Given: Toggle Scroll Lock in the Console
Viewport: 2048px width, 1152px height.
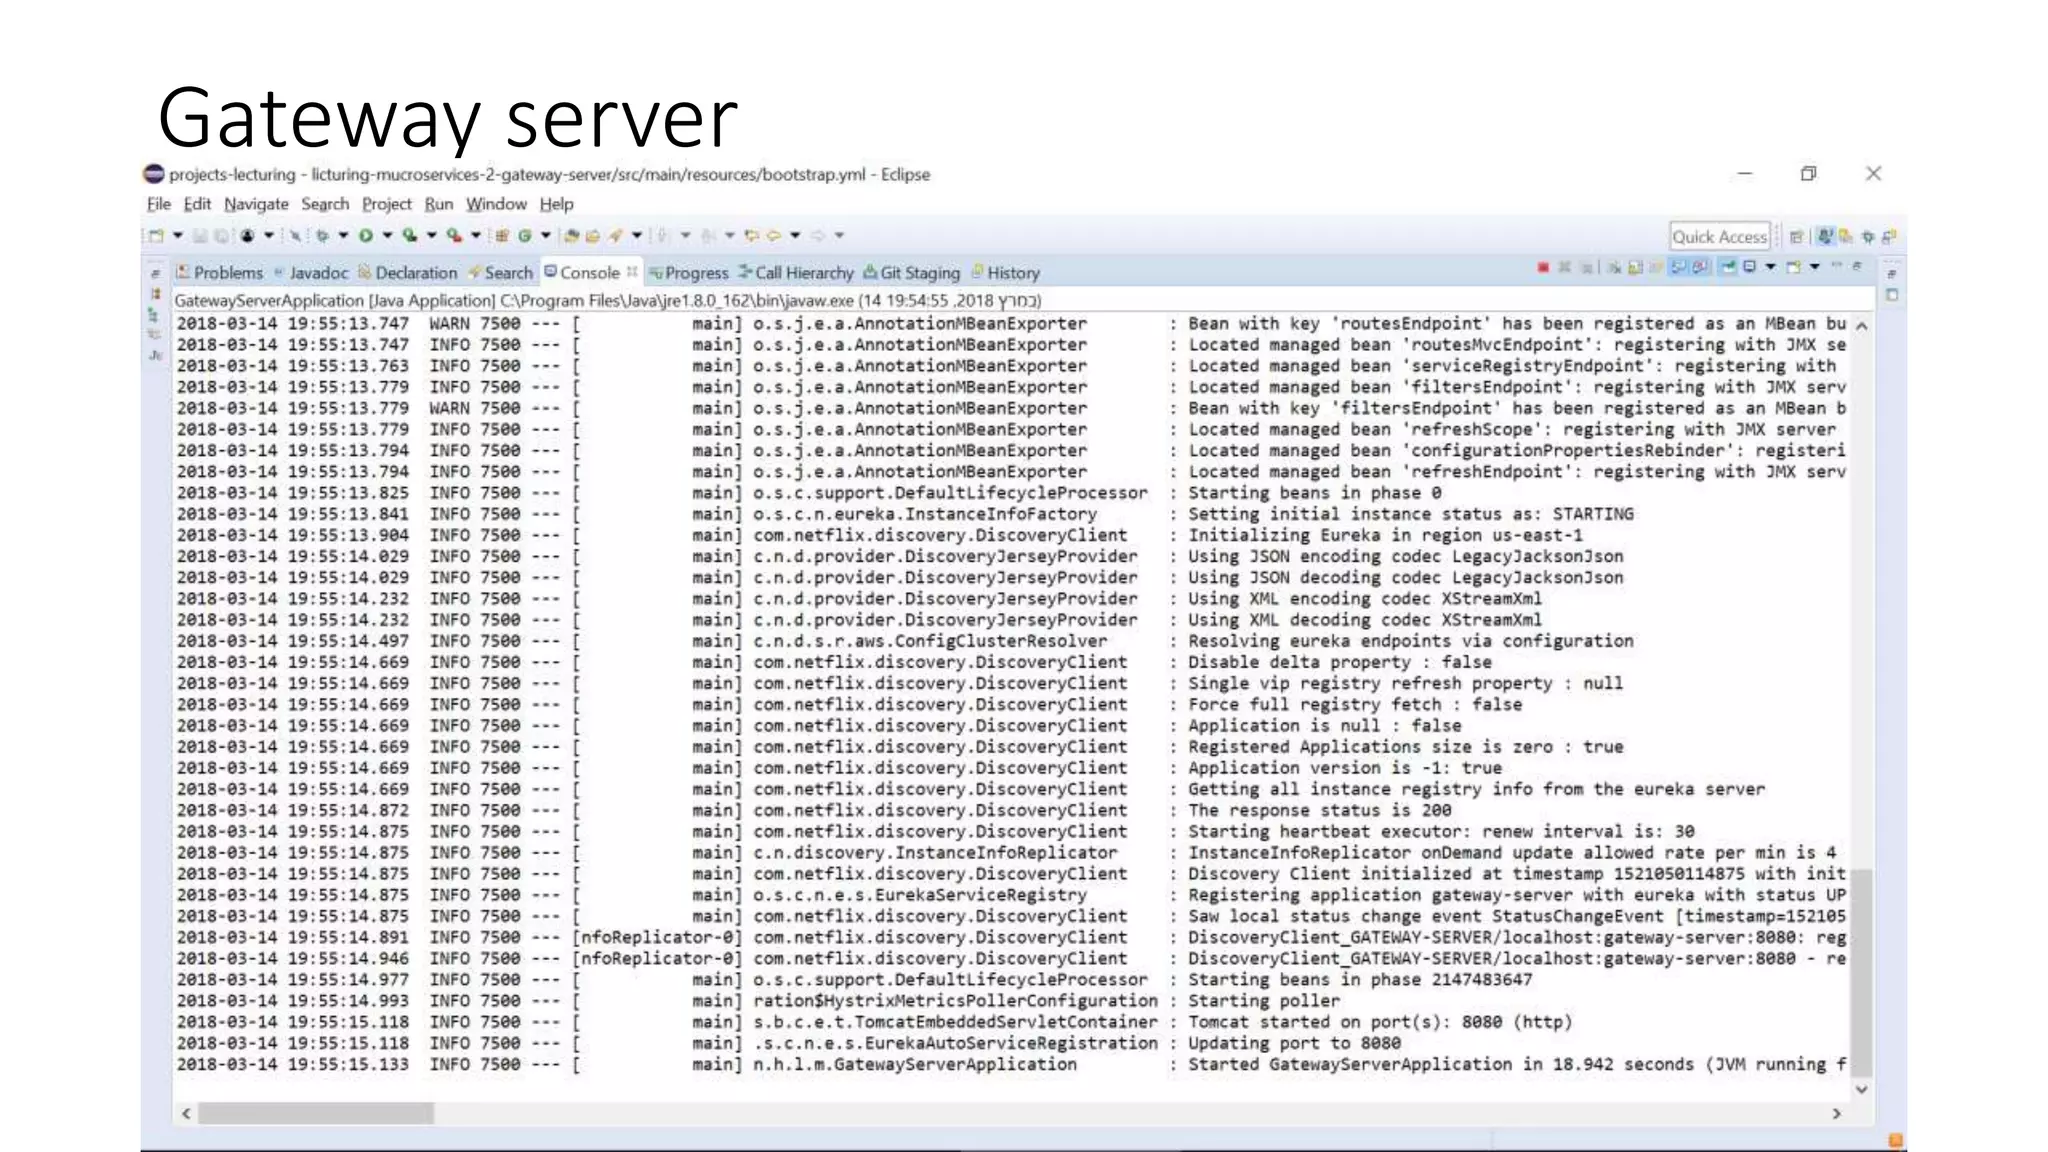Looking at the screenshot, I should pyautogui.click(x=1635, y=267).
